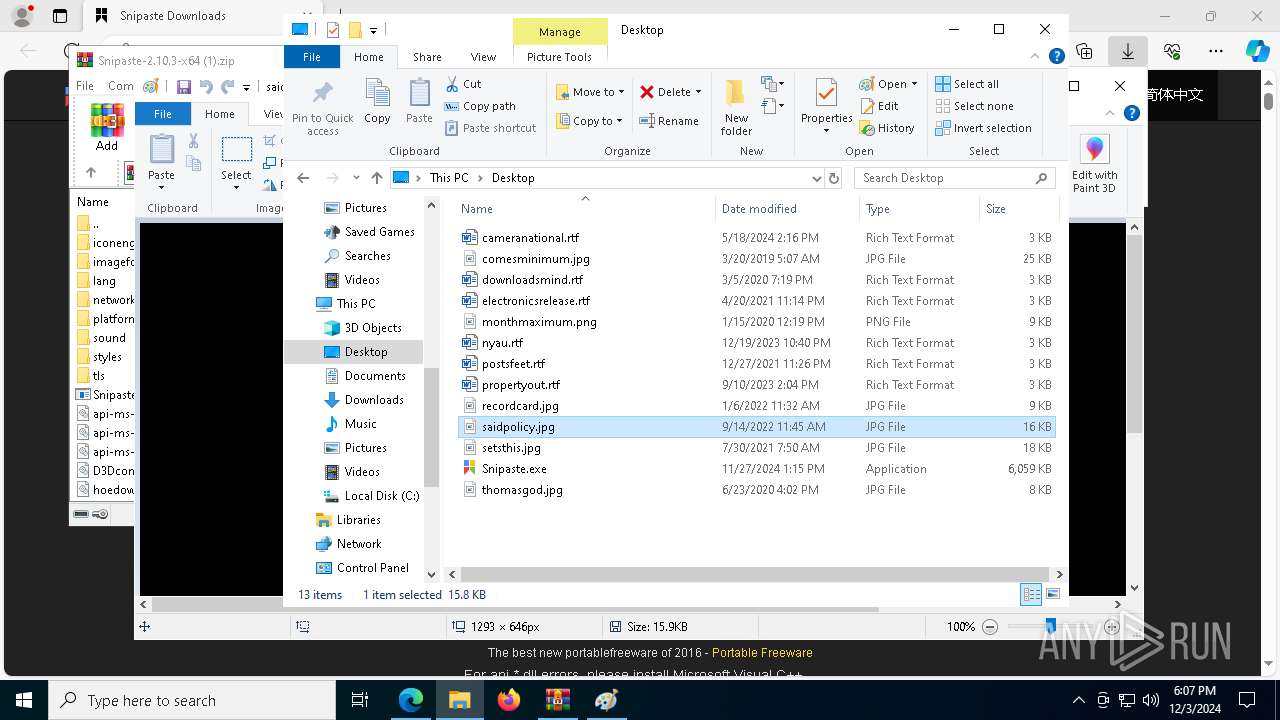Open Firefox from taskbar
The width and height of the screenshot is (1280, 720).
[509, 700]
